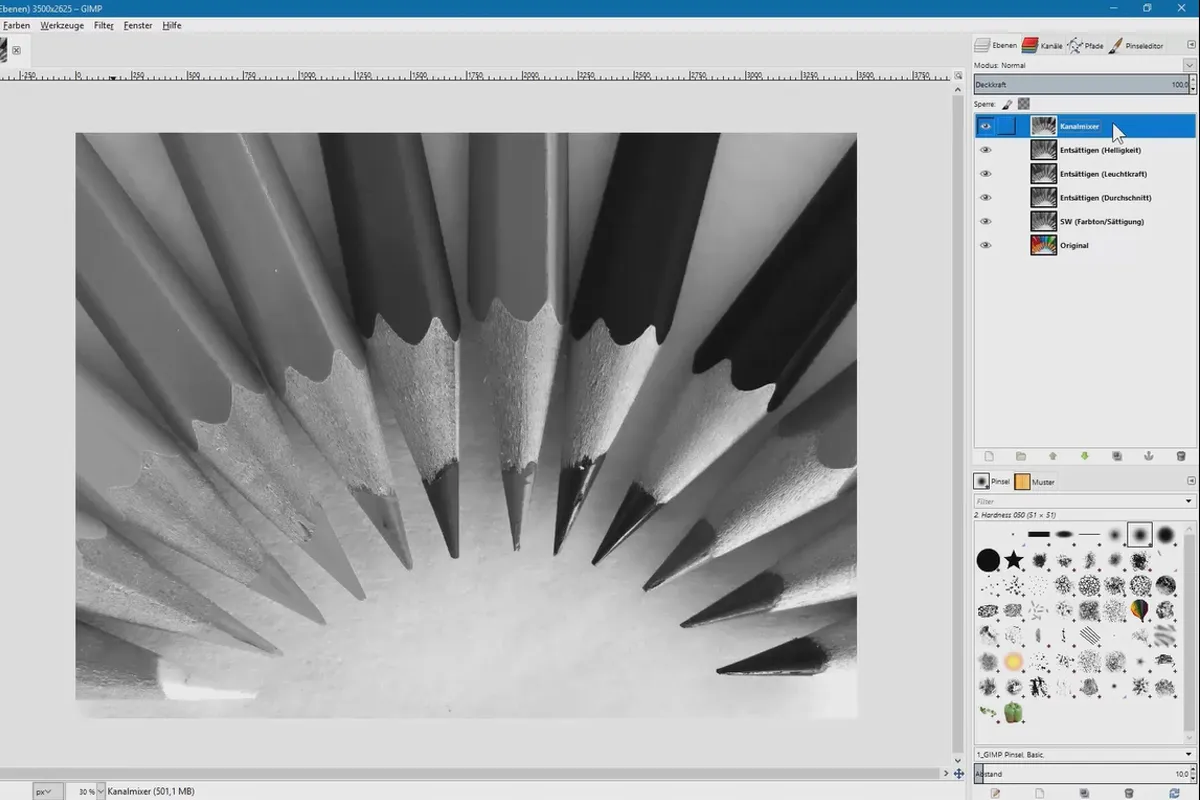Choose the yellow glowing sparks brush
1200x800 pixels.
coord(1013,661)
